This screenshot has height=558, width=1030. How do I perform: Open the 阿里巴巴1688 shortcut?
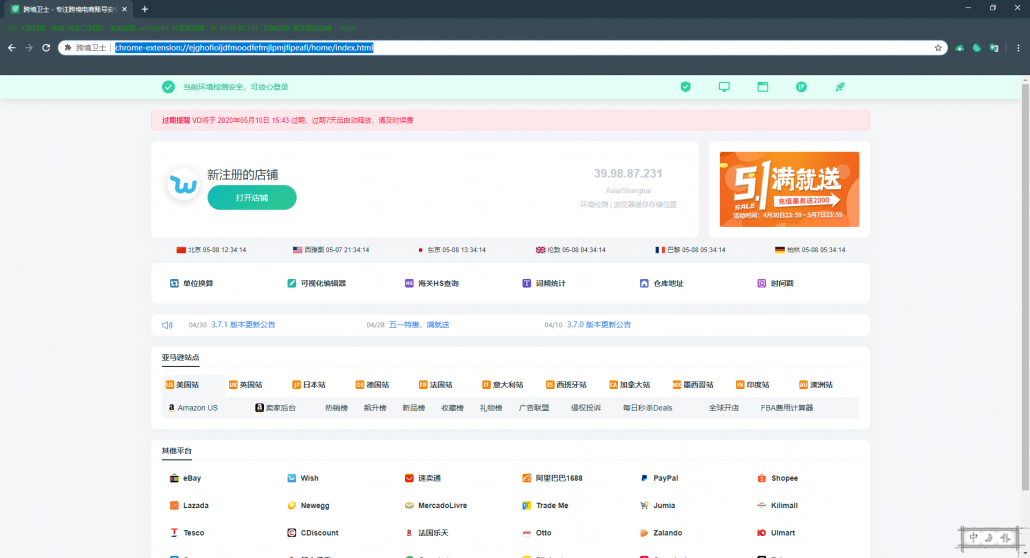552,478
